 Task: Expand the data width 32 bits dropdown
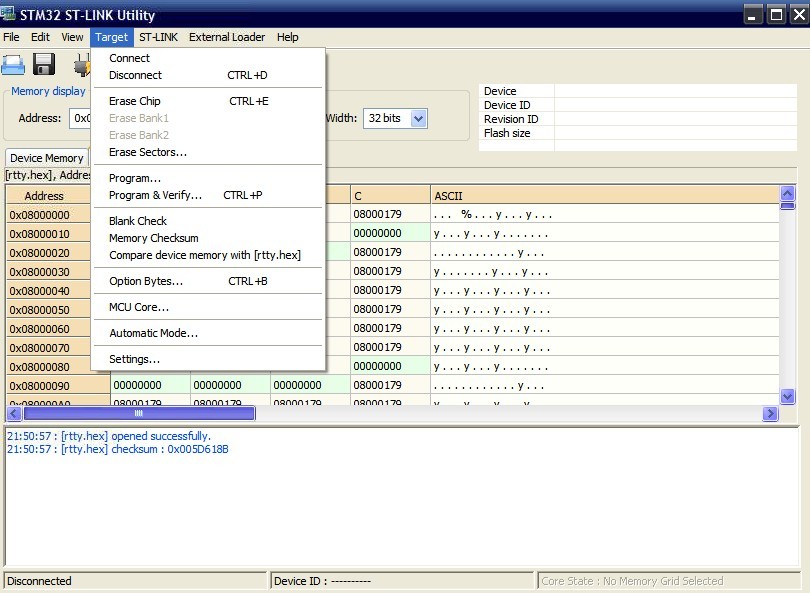click(x=418, y=118)
